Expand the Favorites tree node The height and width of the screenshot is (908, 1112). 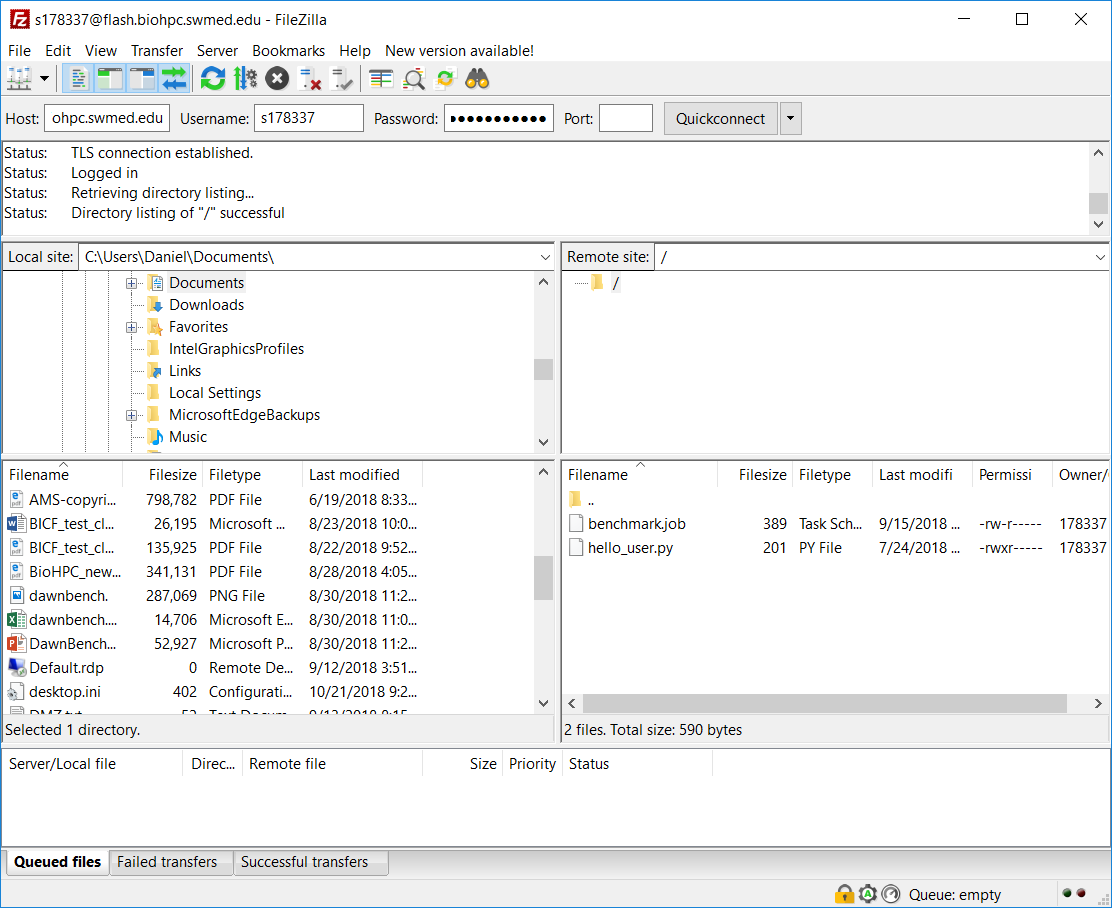pos(131,327)
